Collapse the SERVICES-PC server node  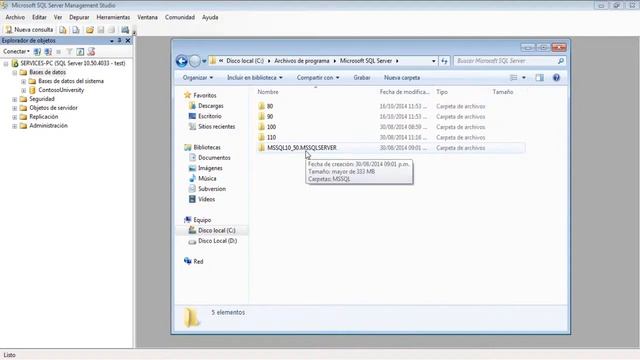[x=6, y=64]
